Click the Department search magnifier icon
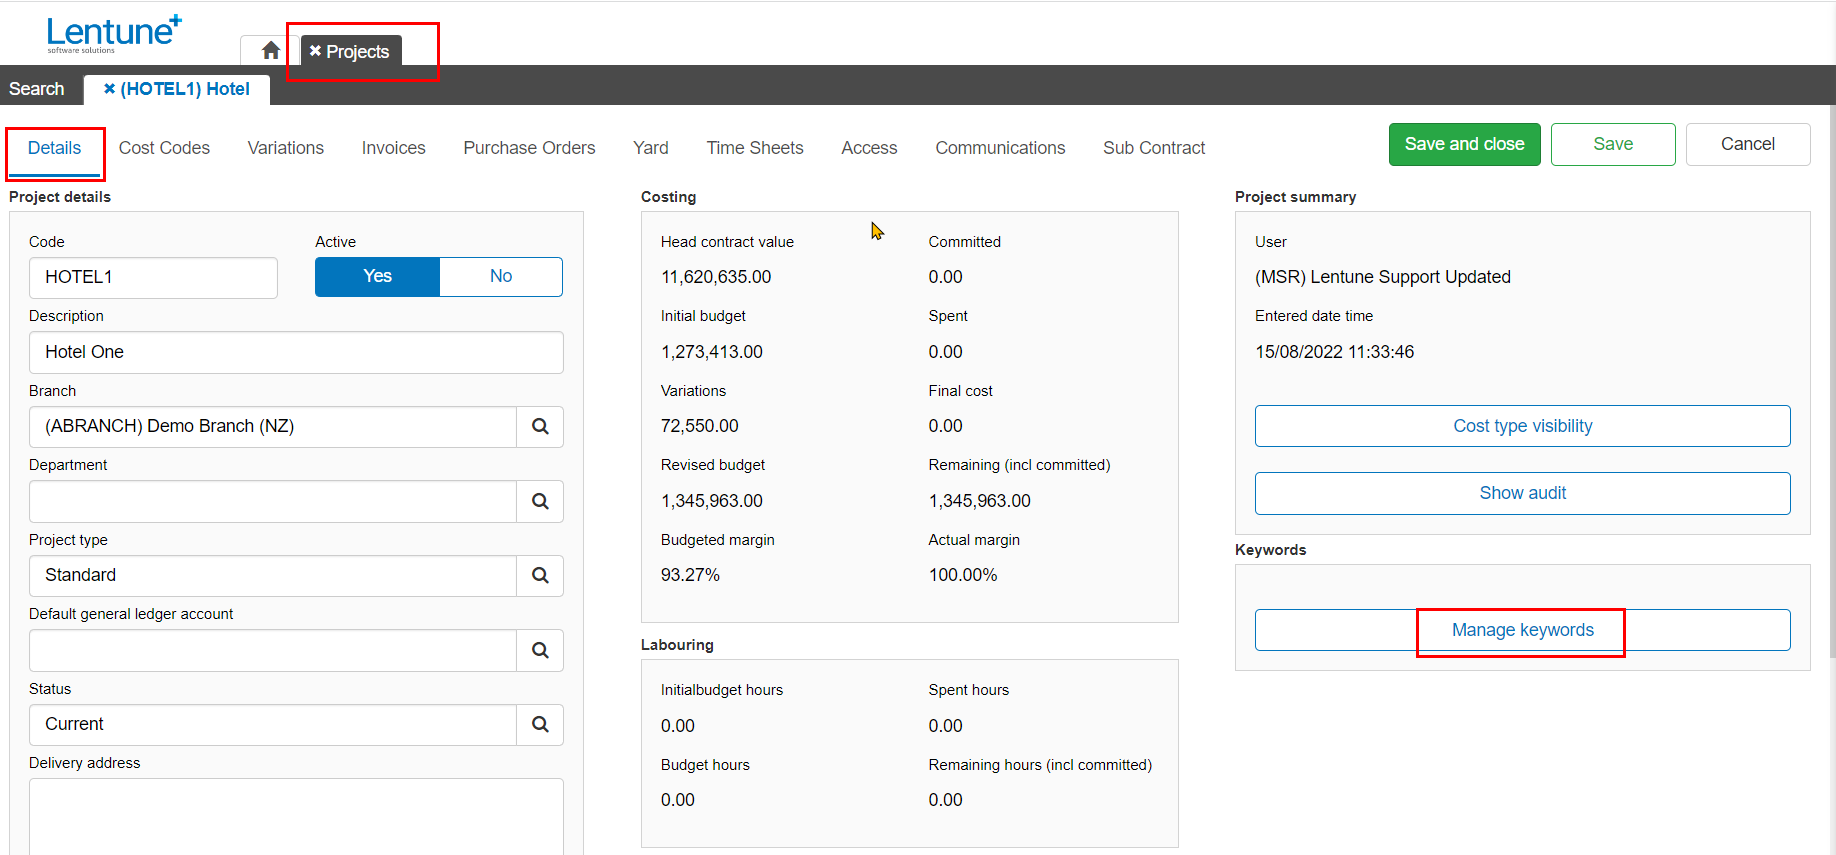This screenshot has height=855, width=1836. pos(540,502)
